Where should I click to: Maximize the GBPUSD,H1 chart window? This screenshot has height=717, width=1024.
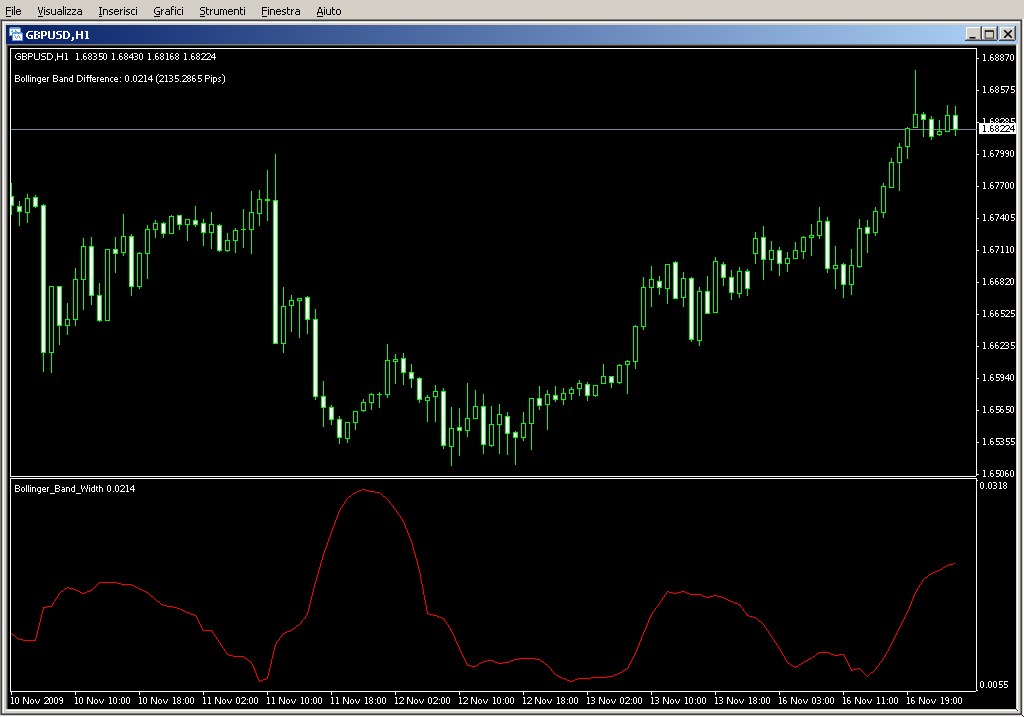(x=989, y=34)
